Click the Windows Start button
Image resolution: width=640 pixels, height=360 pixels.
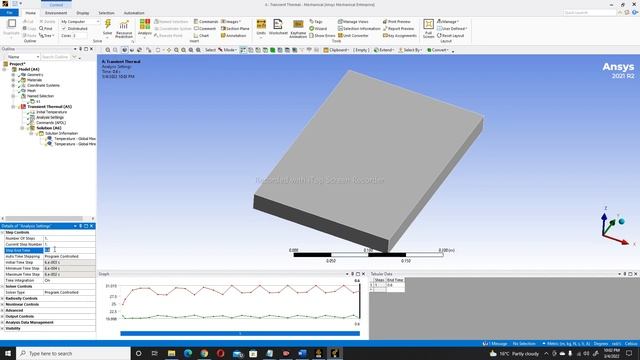[x=7, y=353]
